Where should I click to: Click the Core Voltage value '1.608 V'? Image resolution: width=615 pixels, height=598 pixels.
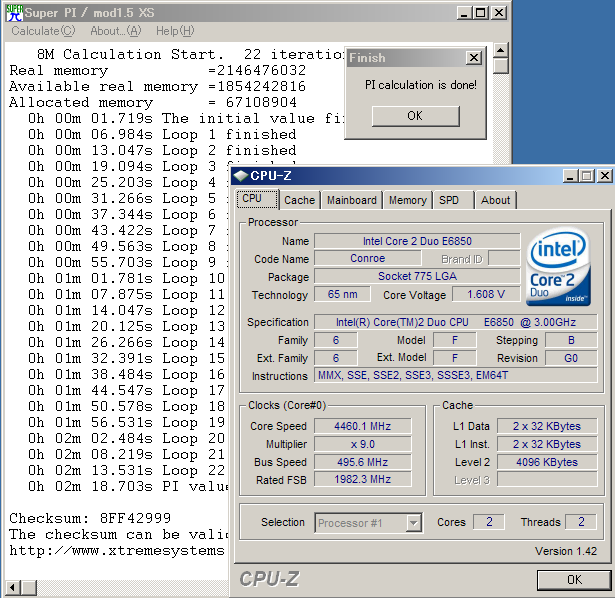coord(486,294)
